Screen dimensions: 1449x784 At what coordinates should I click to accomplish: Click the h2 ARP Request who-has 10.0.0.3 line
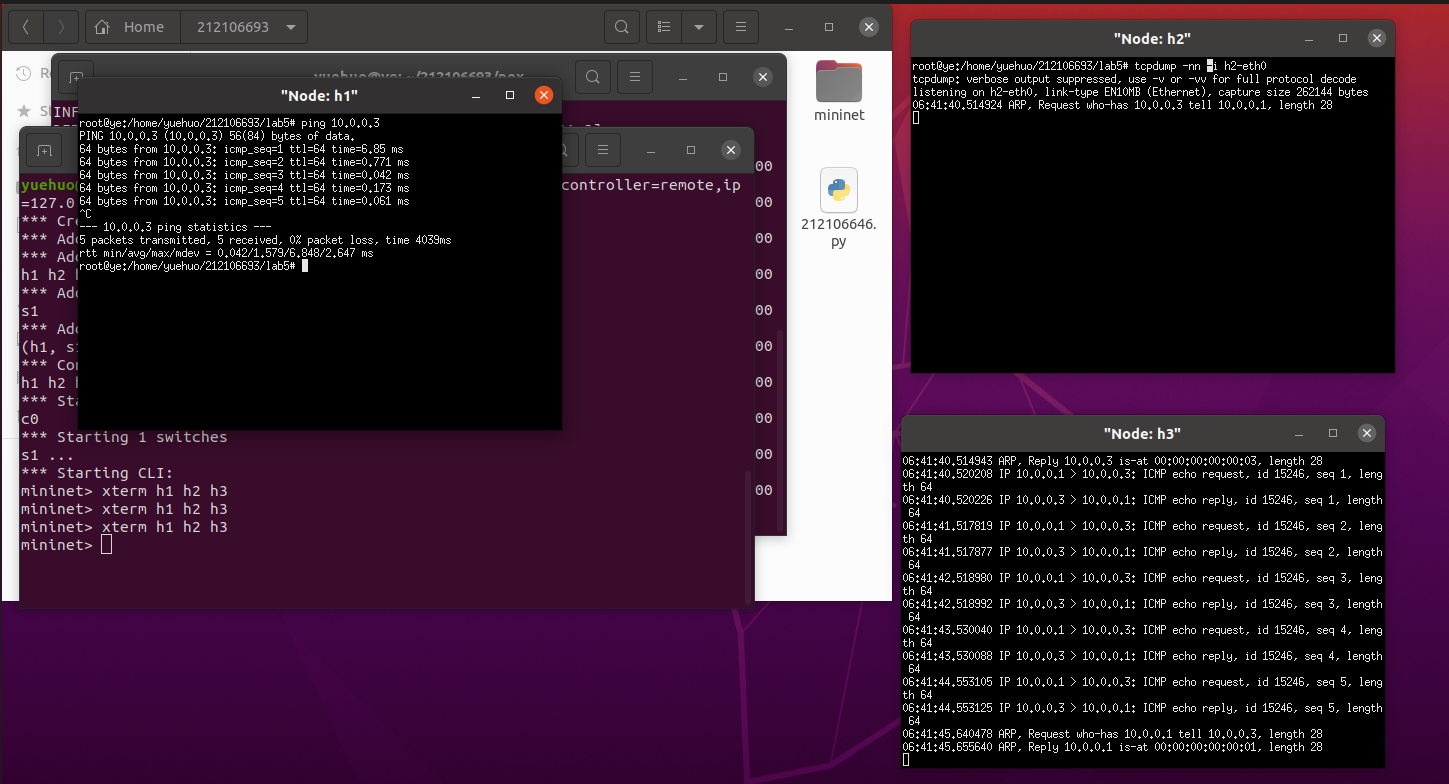[x=1122, y=105]
